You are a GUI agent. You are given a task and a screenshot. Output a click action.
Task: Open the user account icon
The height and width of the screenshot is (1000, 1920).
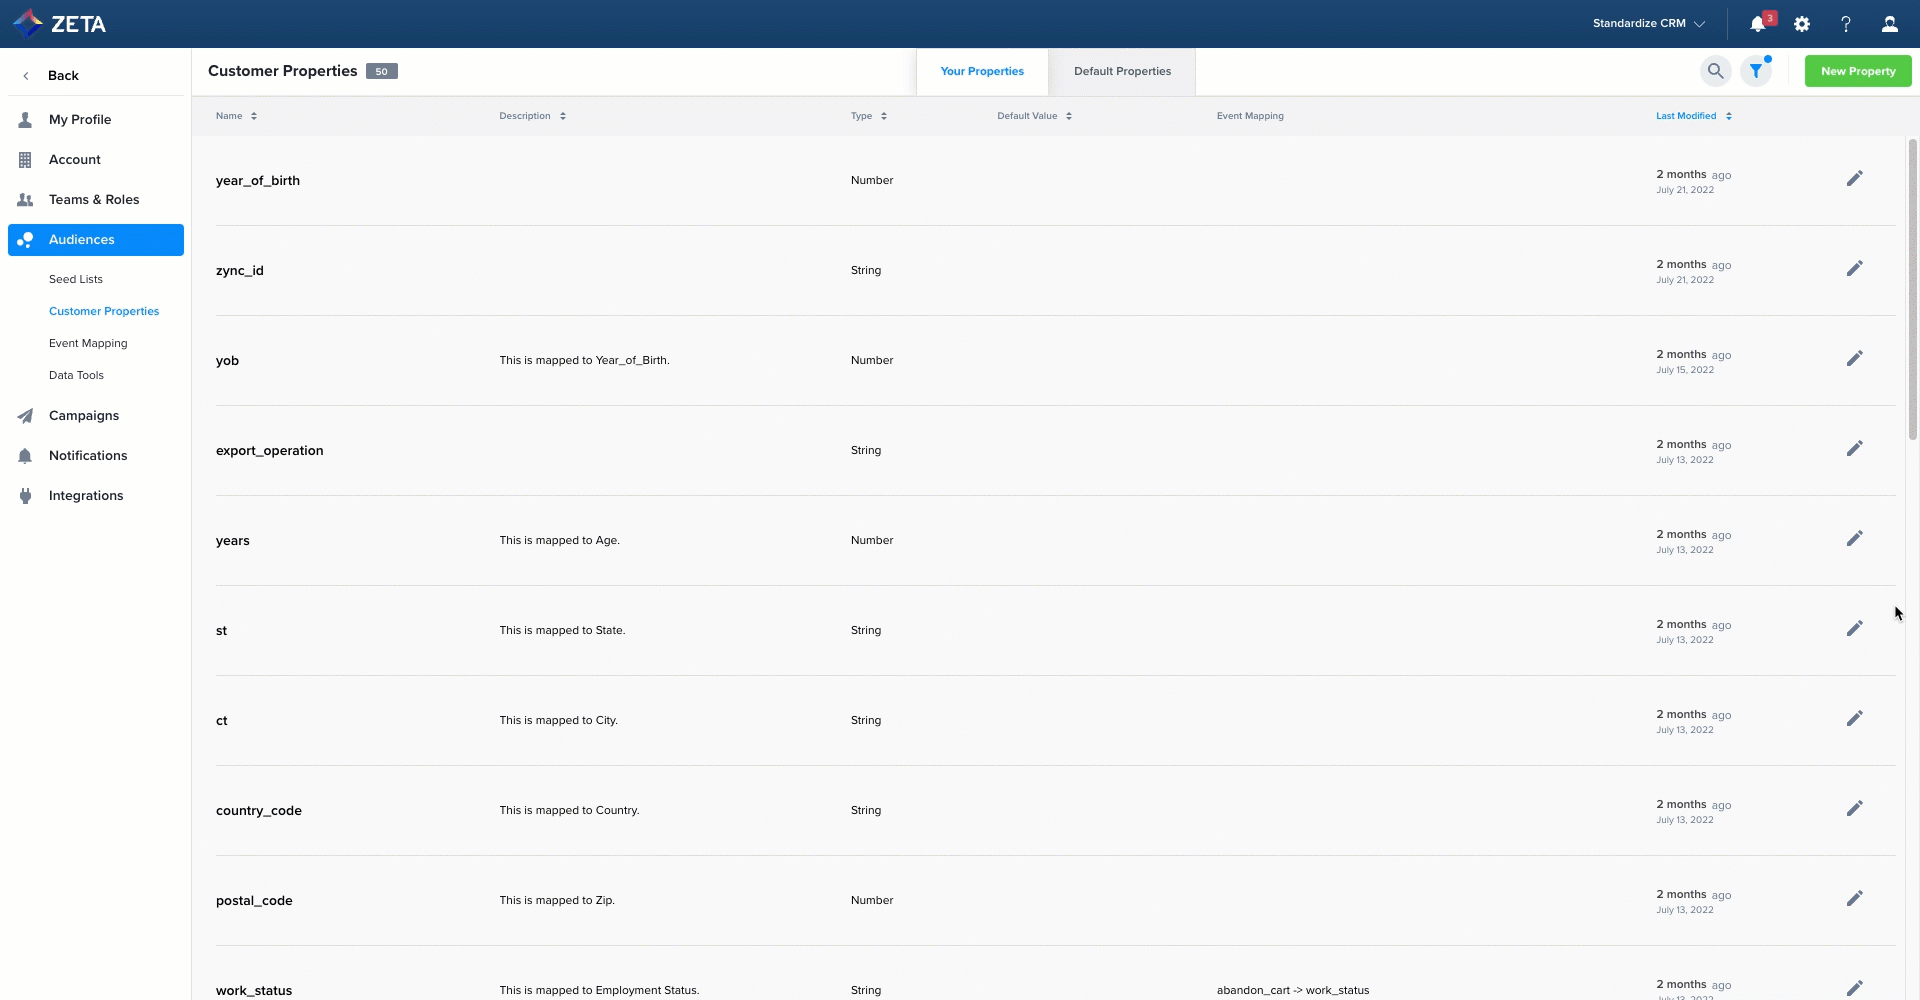tap(1889, 24)
